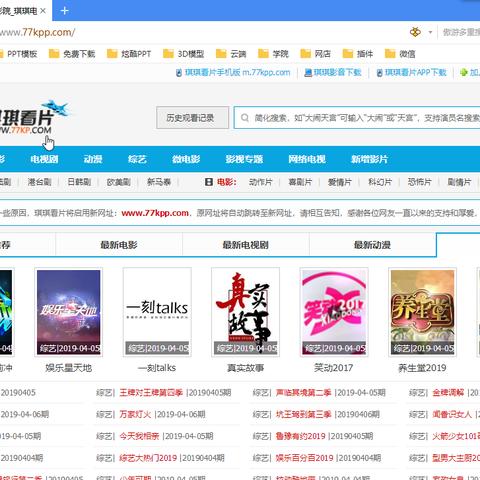Screen dimensions: 480x480
Task: Open the 坑王驾到第三季 variety link
Action: (x=303, y=414)
